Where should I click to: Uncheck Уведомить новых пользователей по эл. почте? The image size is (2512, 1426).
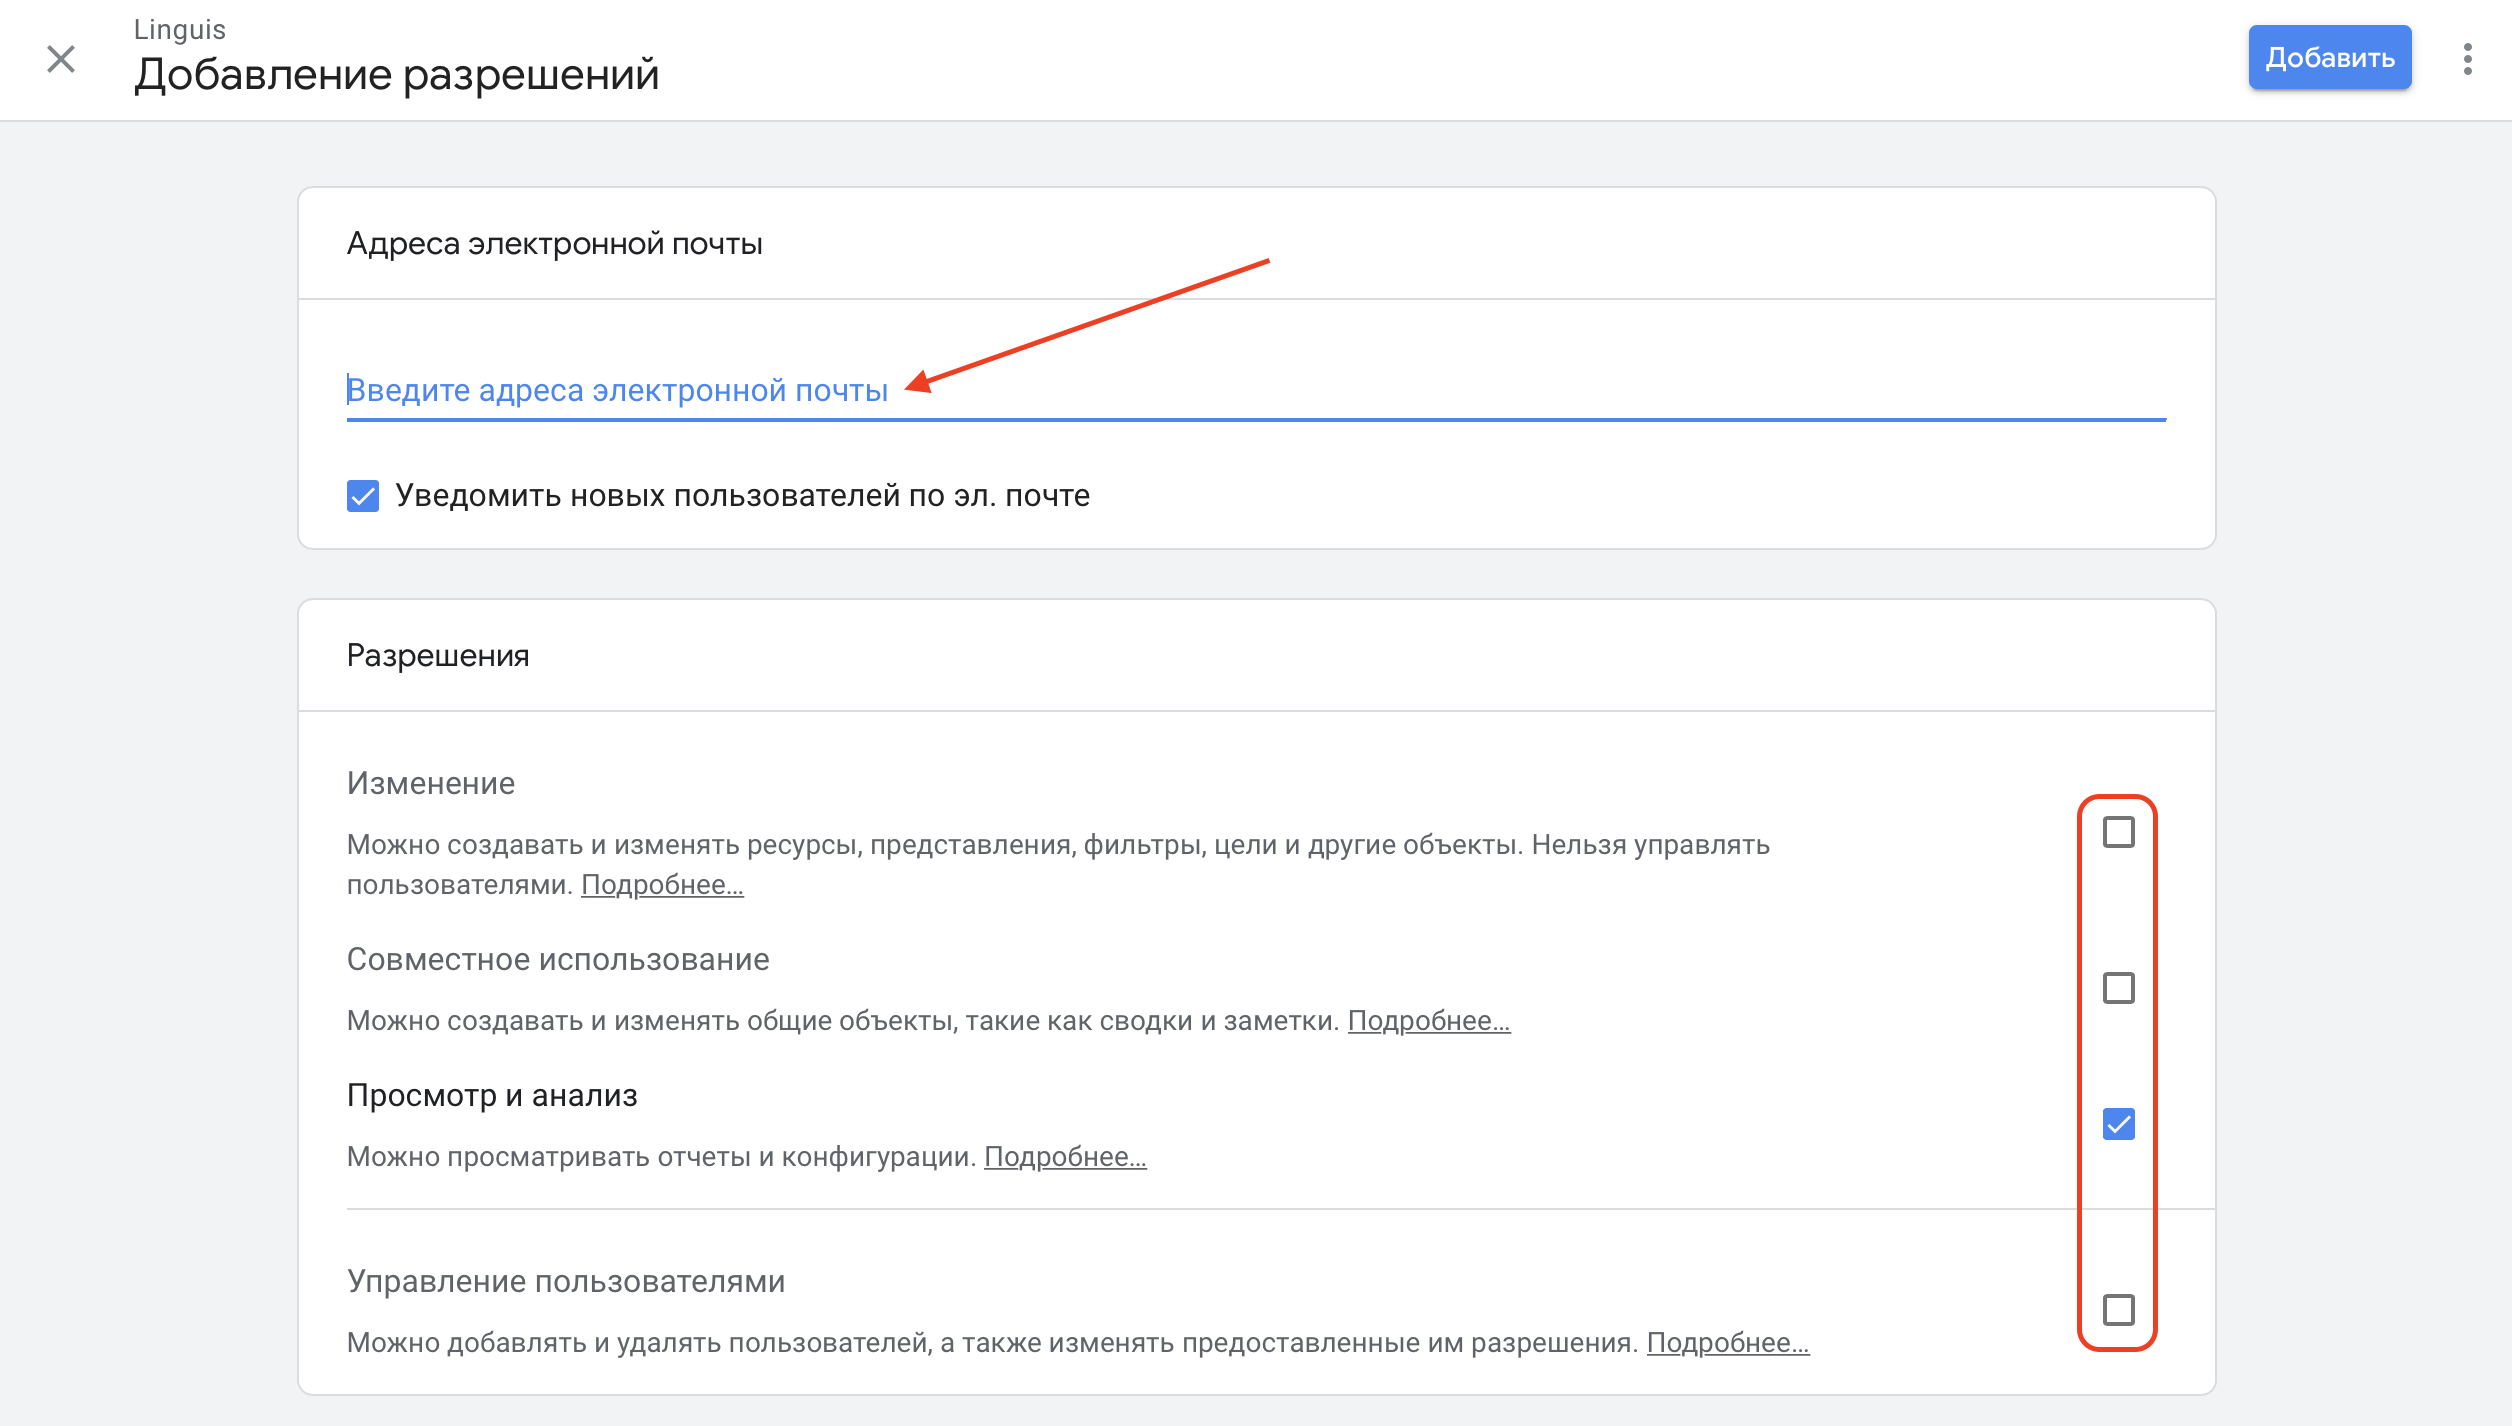click(x=363, y=496)
